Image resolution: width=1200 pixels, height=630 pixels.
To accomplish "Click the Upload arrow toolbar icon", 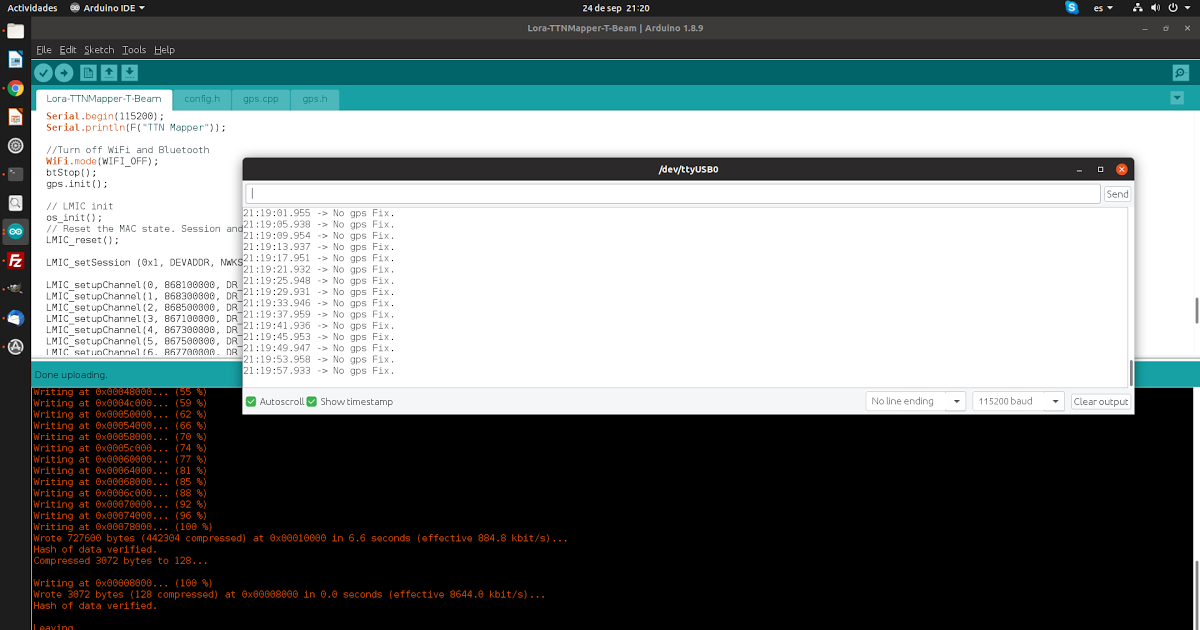I will (64, 72).
